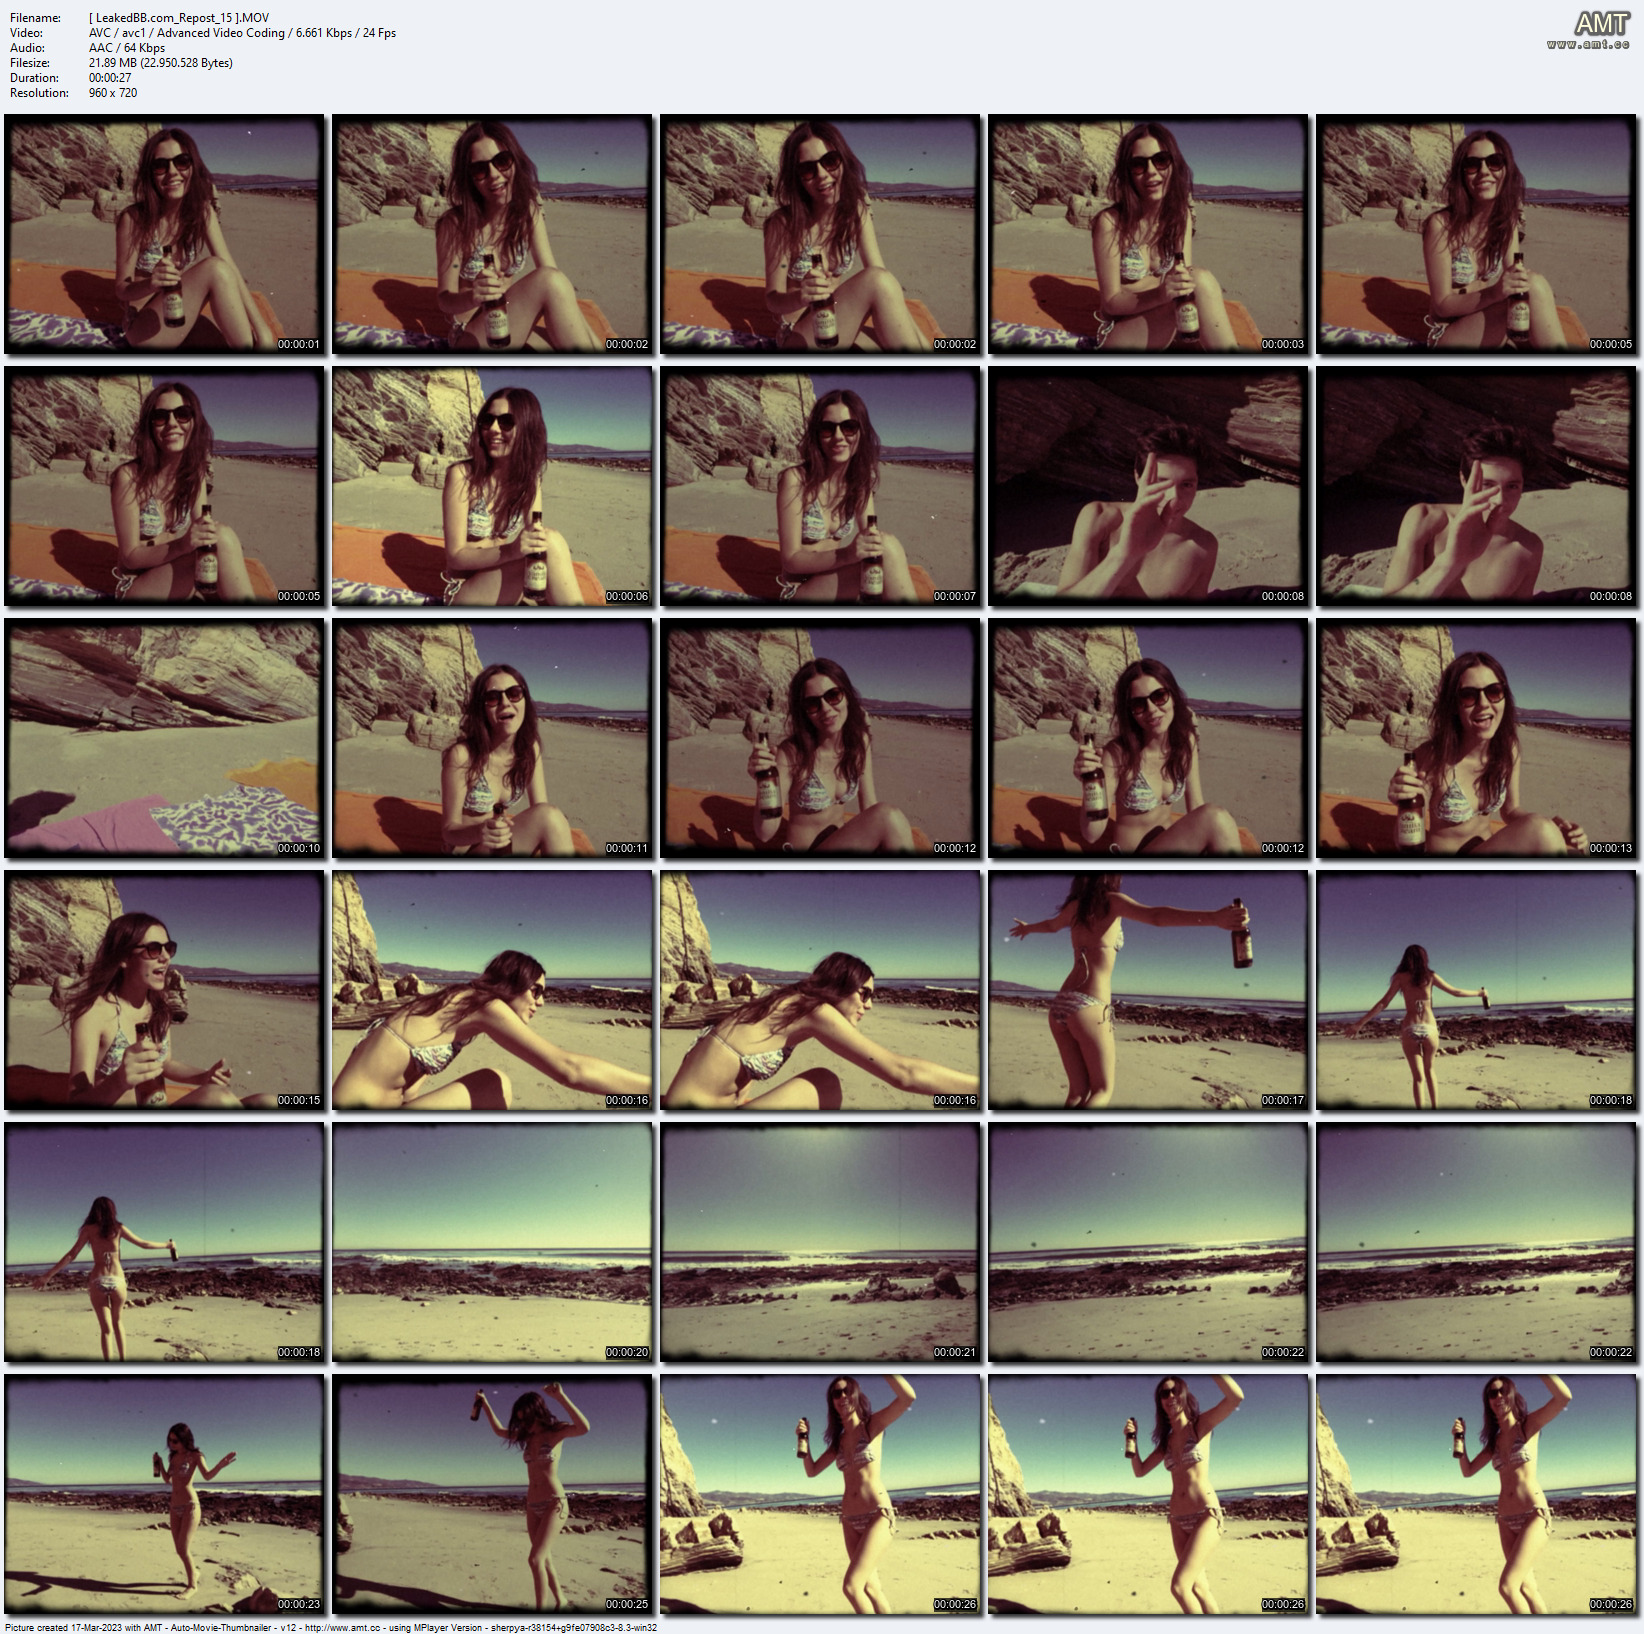The height and width of the screenshot is (1634, 1644).
Task: Open the frame stamped 00:00:17
Action: point(1149,990)
